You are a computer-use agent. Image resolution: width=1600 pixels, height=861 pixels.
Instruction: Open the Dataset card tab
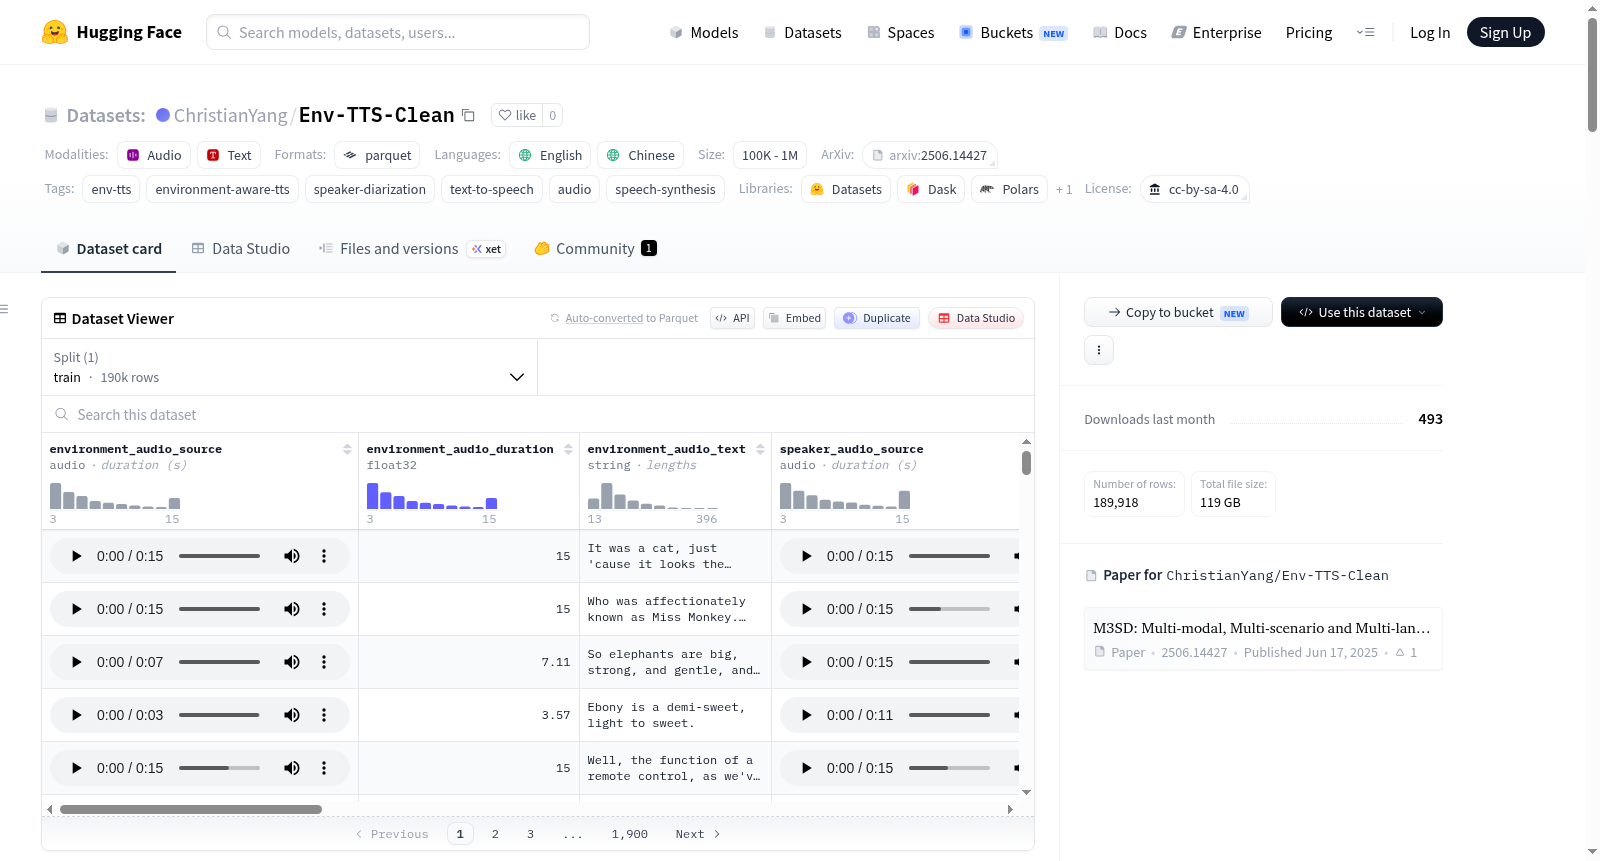pos(108,249)
